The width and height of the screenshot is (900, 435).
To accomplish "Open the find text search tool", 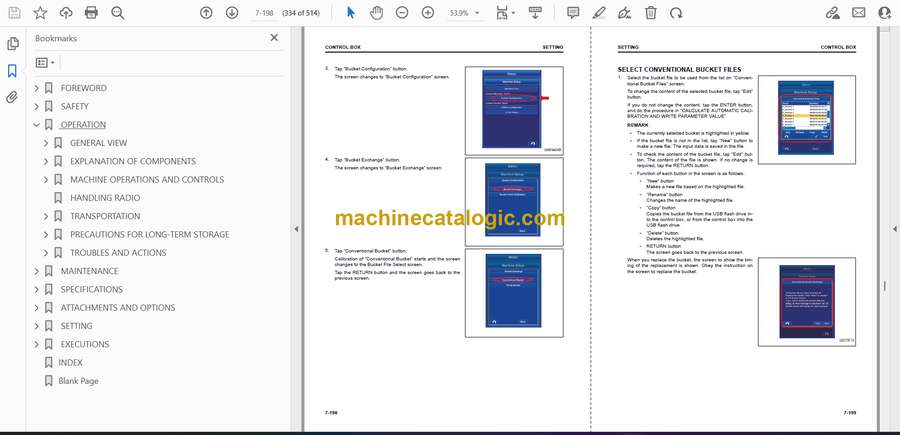I will tap(118, 13).
